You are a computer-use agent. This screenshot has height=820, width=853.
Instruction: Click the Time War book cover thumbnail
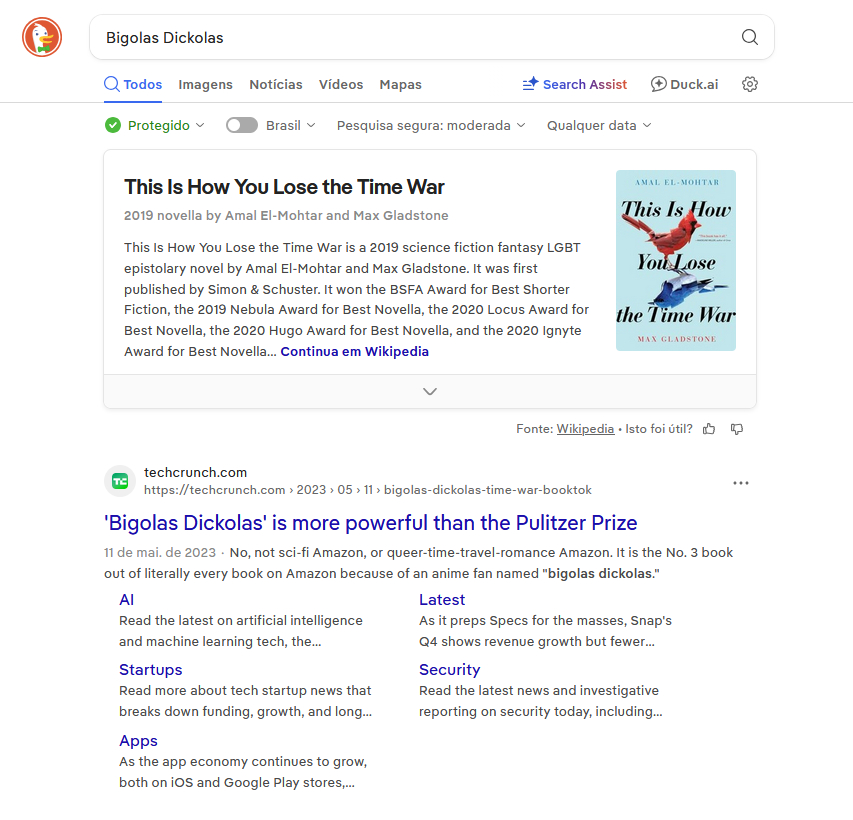(x=675, y=260)
